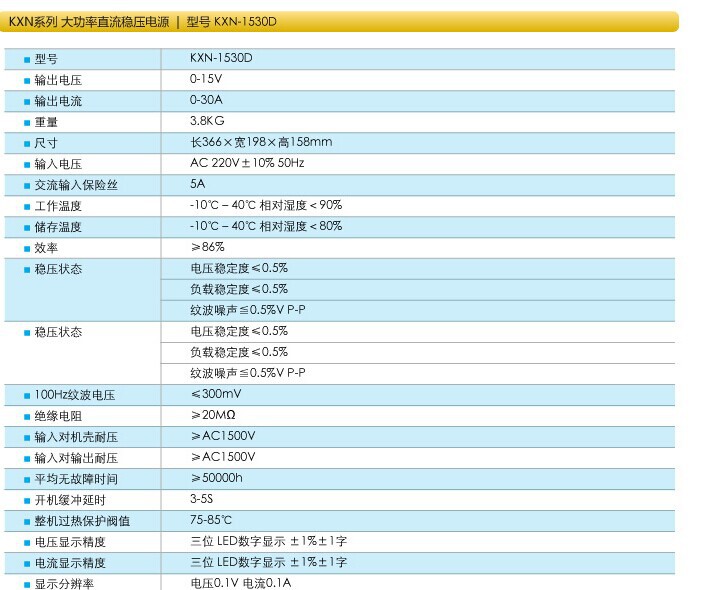Select the '工作温度' label
Screen dimensions: 703x590
58,206
